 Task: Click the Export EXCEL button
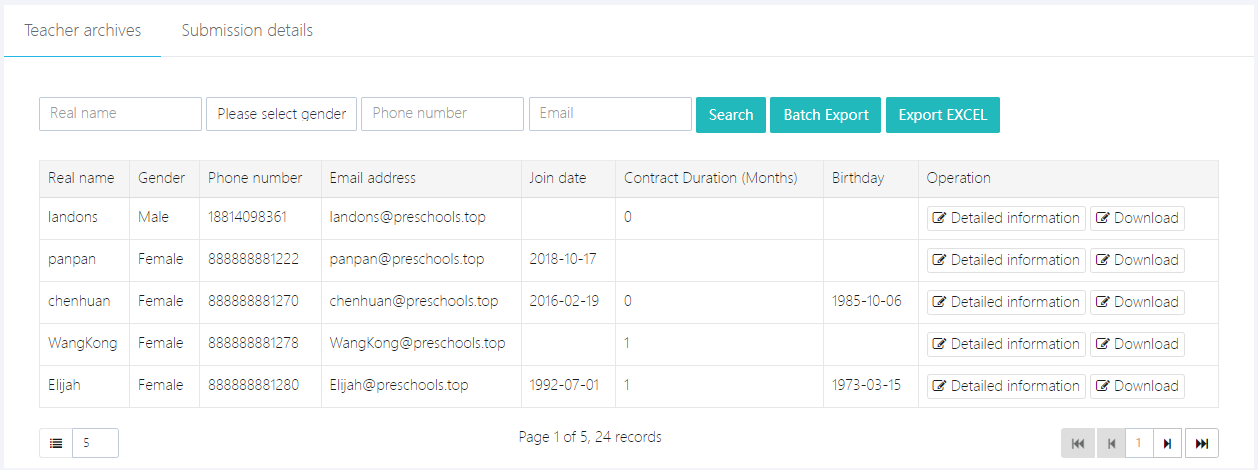tap(942, 115)
